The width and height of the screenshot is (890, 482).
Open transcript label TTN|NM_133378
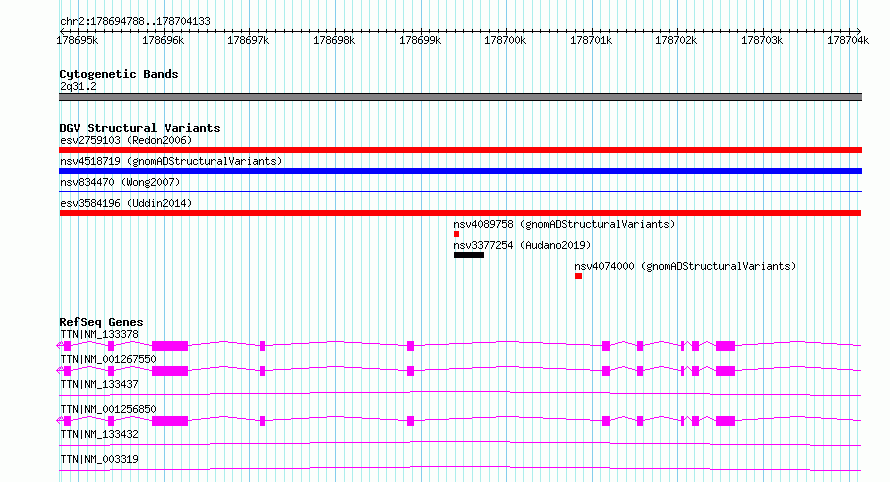99,334
